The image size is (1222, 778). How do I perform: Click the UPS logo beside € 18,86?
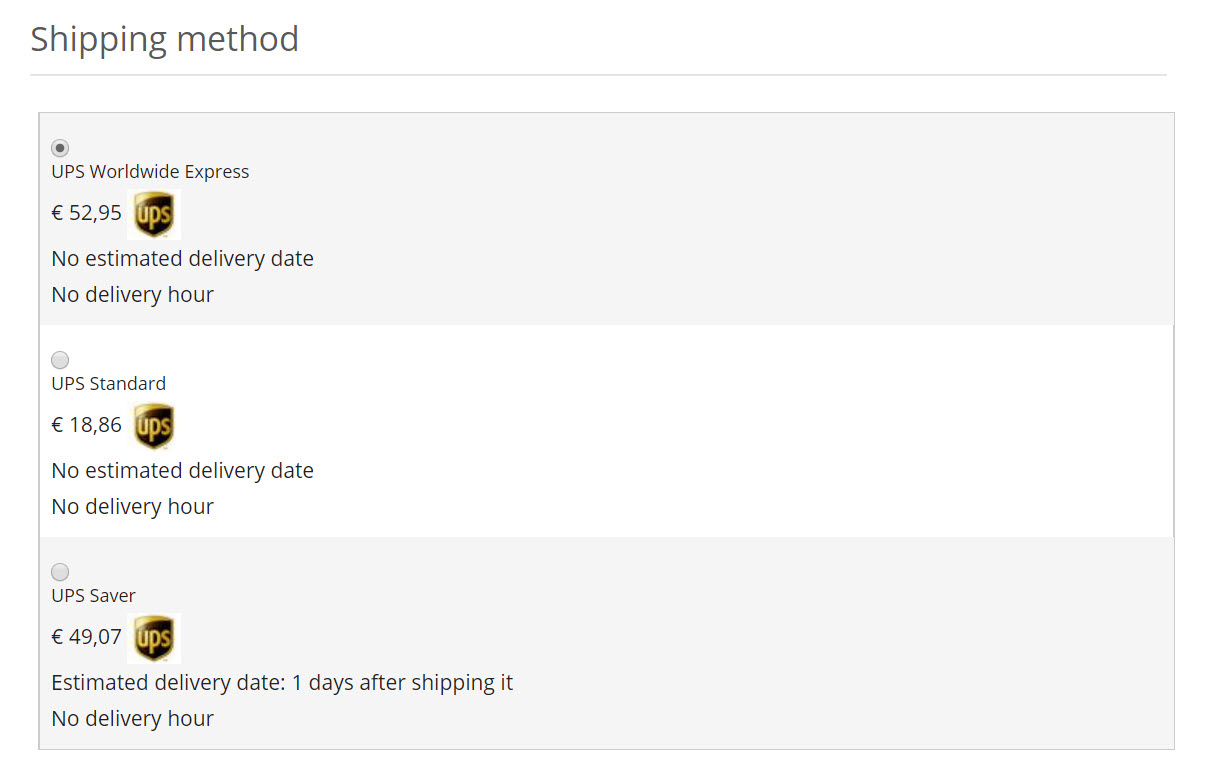(x=154, y=426)
